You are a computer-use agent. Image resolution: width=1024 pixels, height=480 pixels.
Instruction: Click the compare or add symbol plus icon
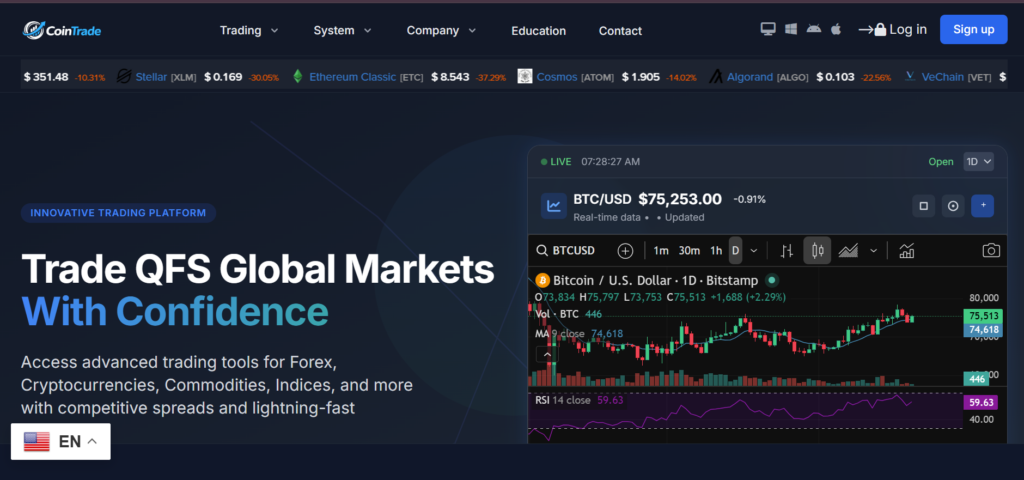(625, 251)
